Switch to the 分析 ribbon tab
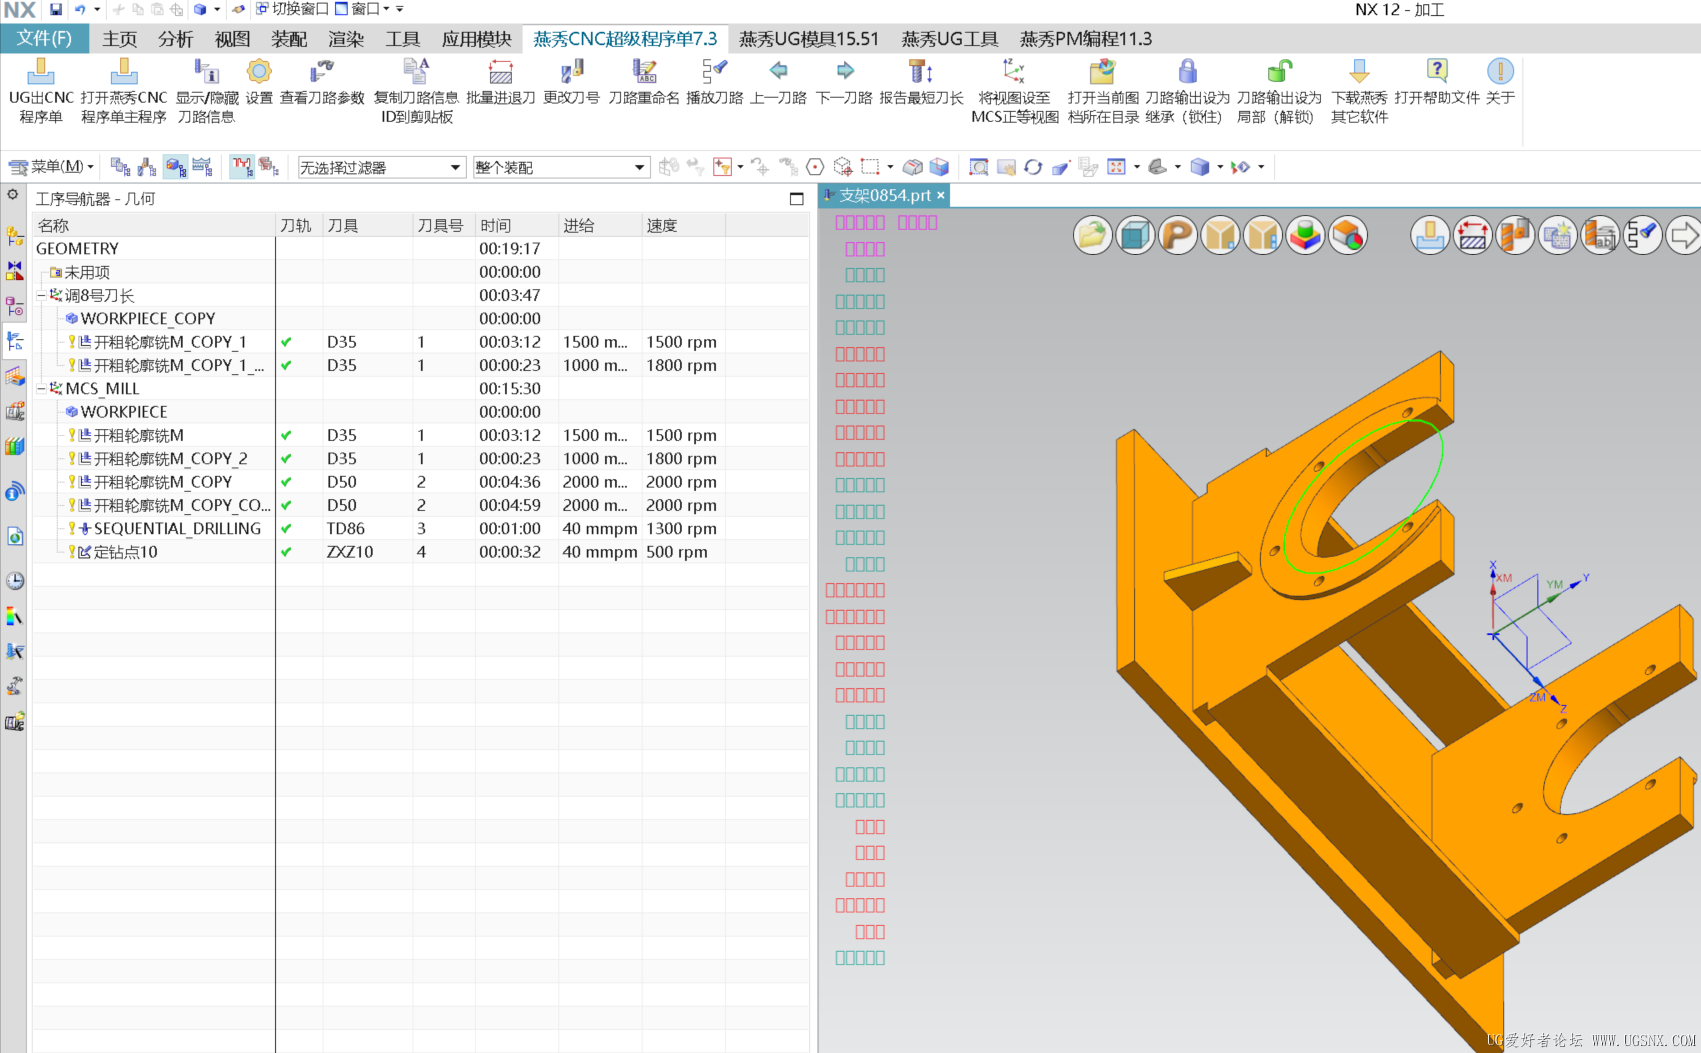 176,39
